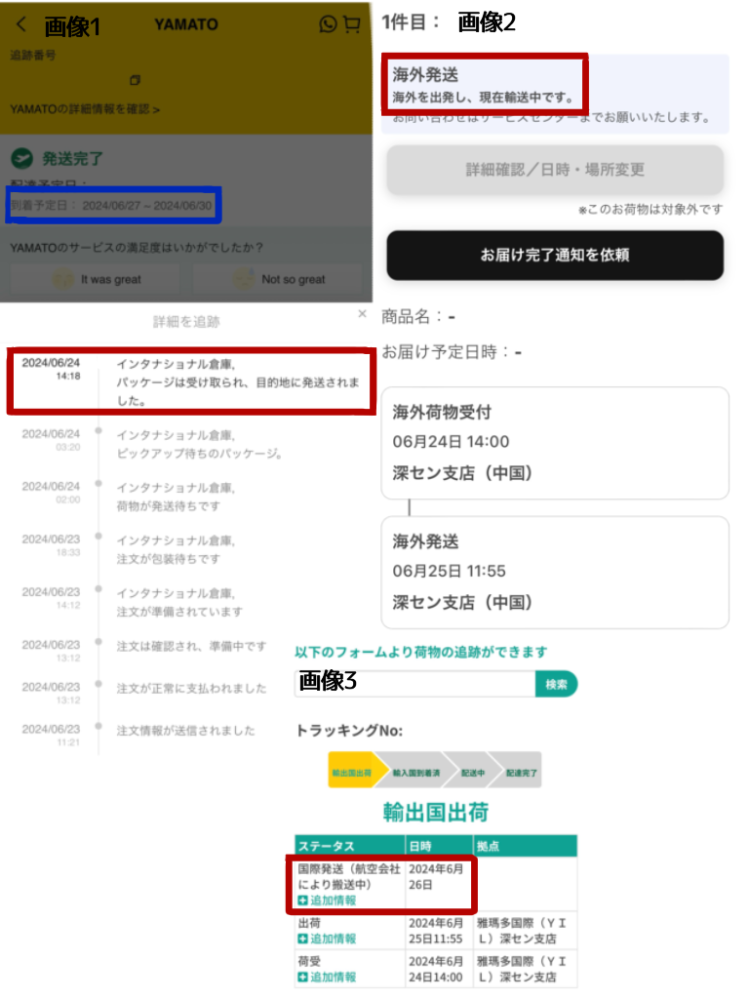This screenshot has height=999, width=749.
Task: Tap the back arrow in YAMATO header
Action: [x=21, y=24]
